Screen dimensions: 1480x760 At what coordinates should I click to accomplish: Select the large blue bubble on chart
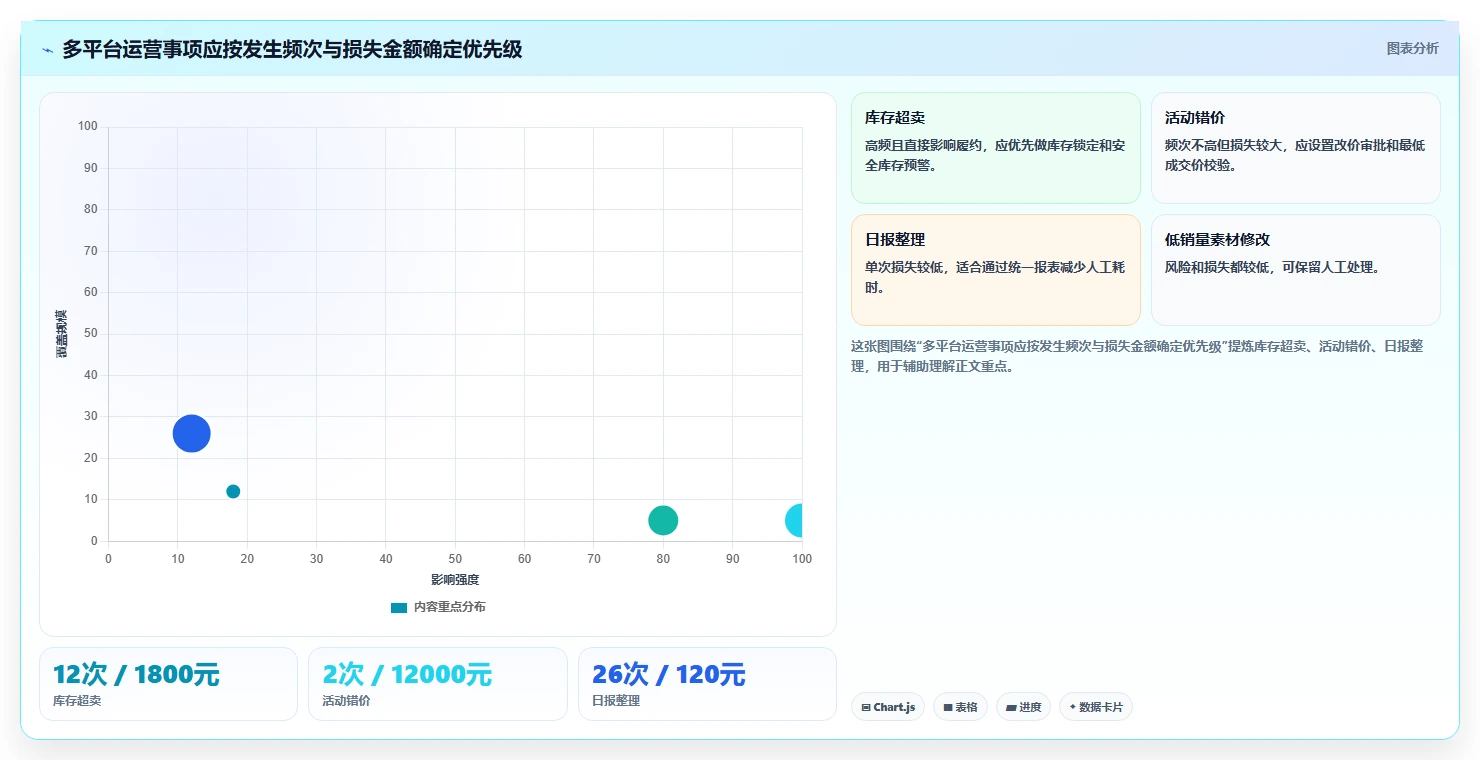pos(191,433)
